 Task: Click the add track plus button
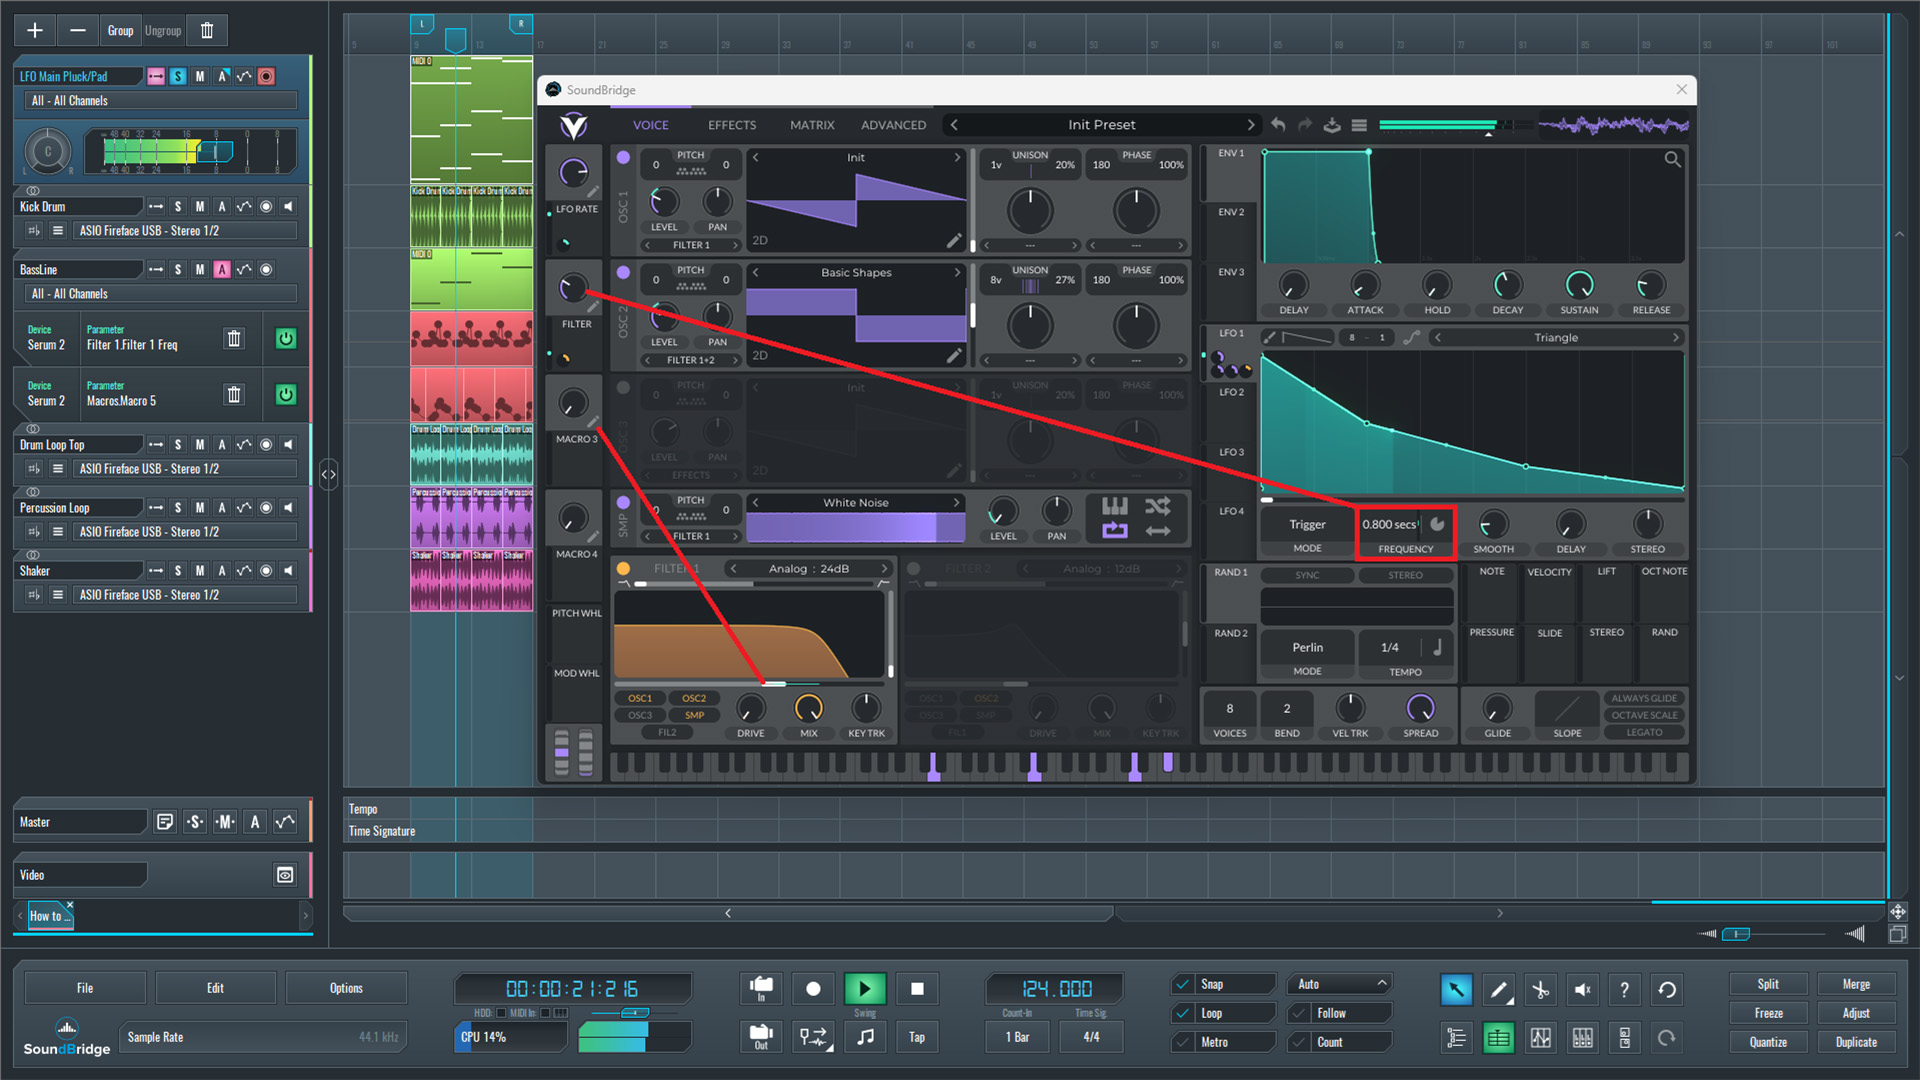pyautogui.click(x=35, y=30)
